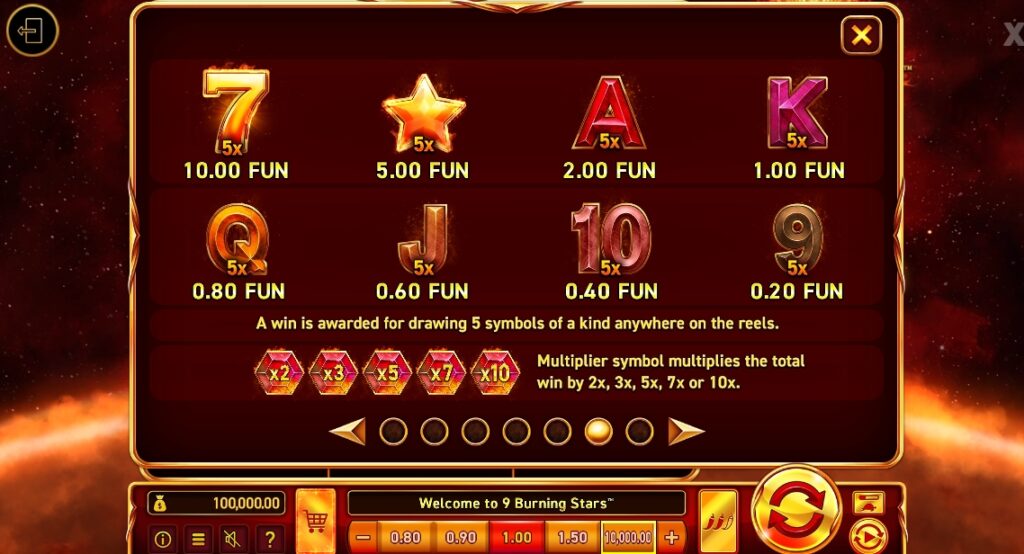Screen dimensions: 1024x554
Task: Click the chili peppers bonus icon
Action: pyautogui.click(x=718, y=521)
